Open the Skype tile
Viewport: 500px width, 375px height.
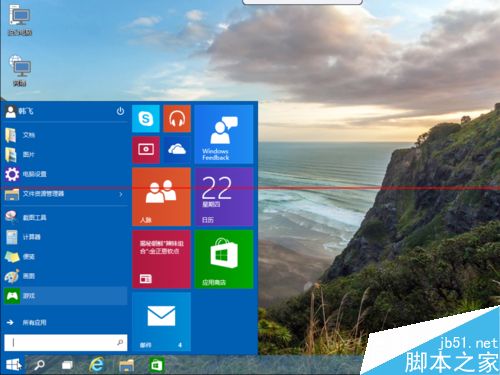[146, 119]
